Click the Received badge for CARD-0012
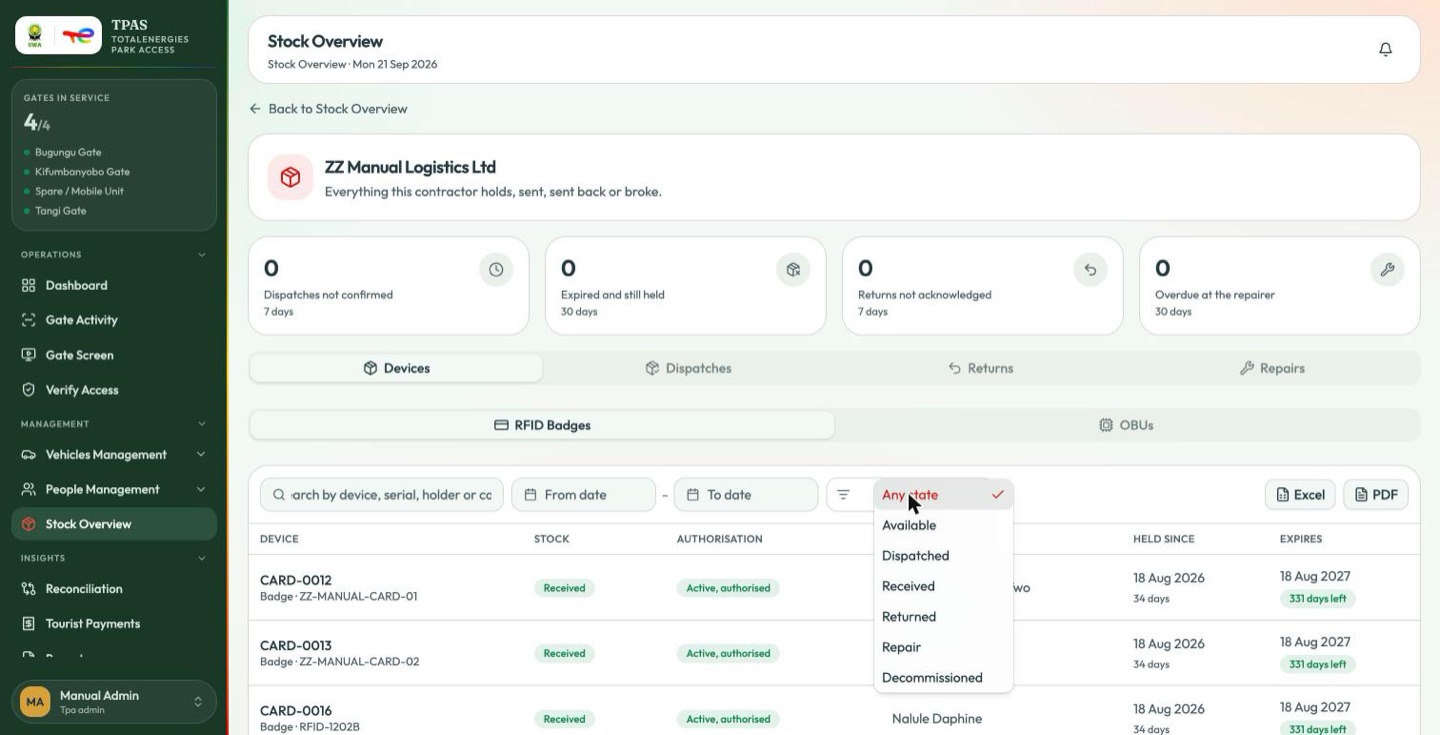This screenshot has width=1440, height=735. [x=564, y=588]
